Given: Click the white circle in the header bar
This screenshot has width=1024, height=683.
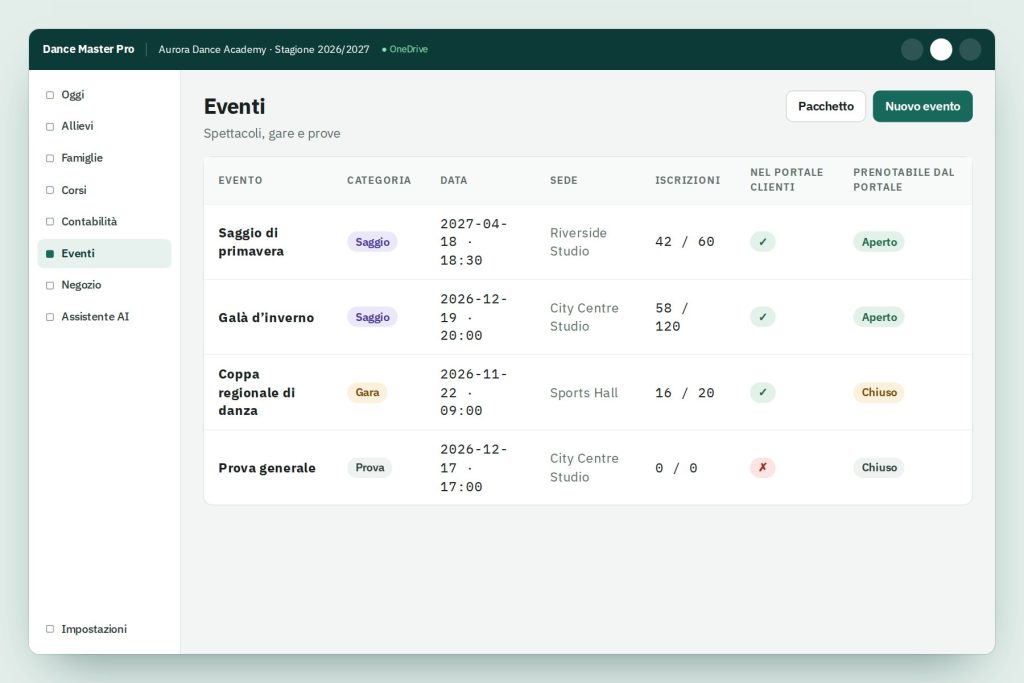Looking at the screenshot, I should click(940, 49).
